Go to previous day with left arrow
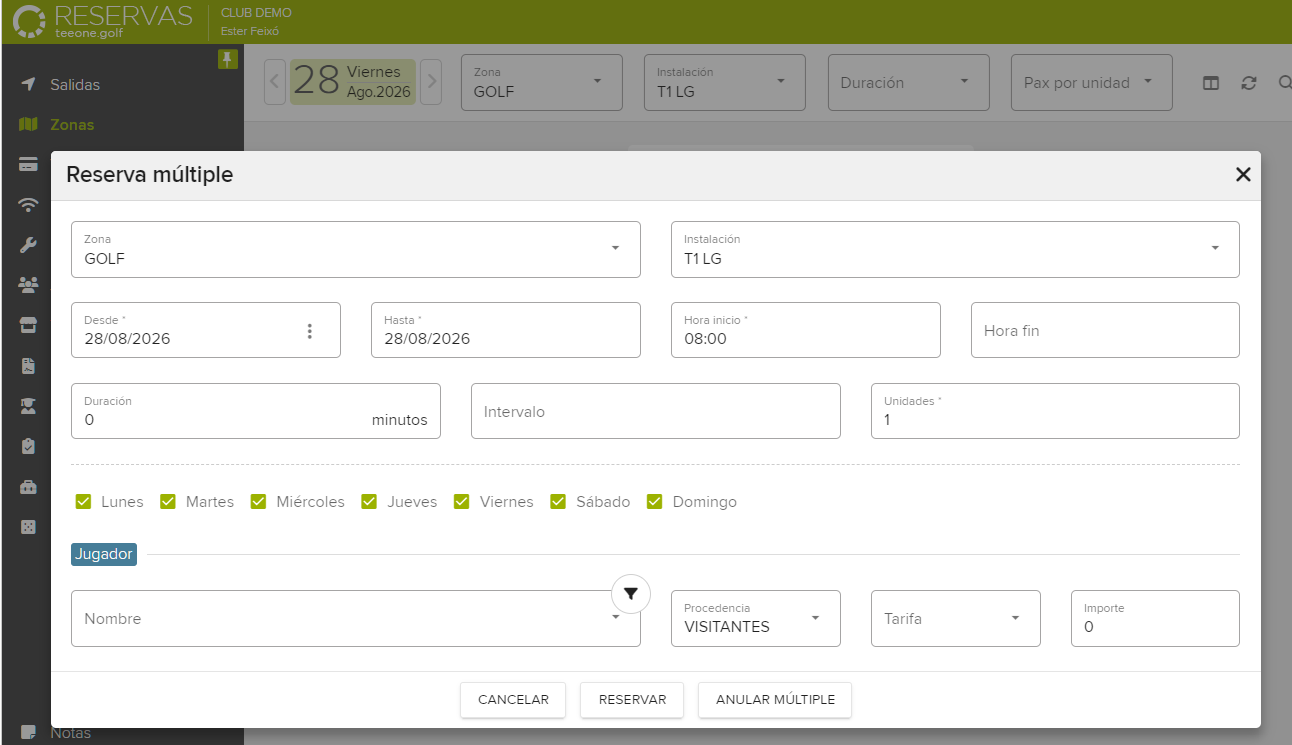Screen dimensions: 1292x745 pyautogui.click(x=275, y=81)
